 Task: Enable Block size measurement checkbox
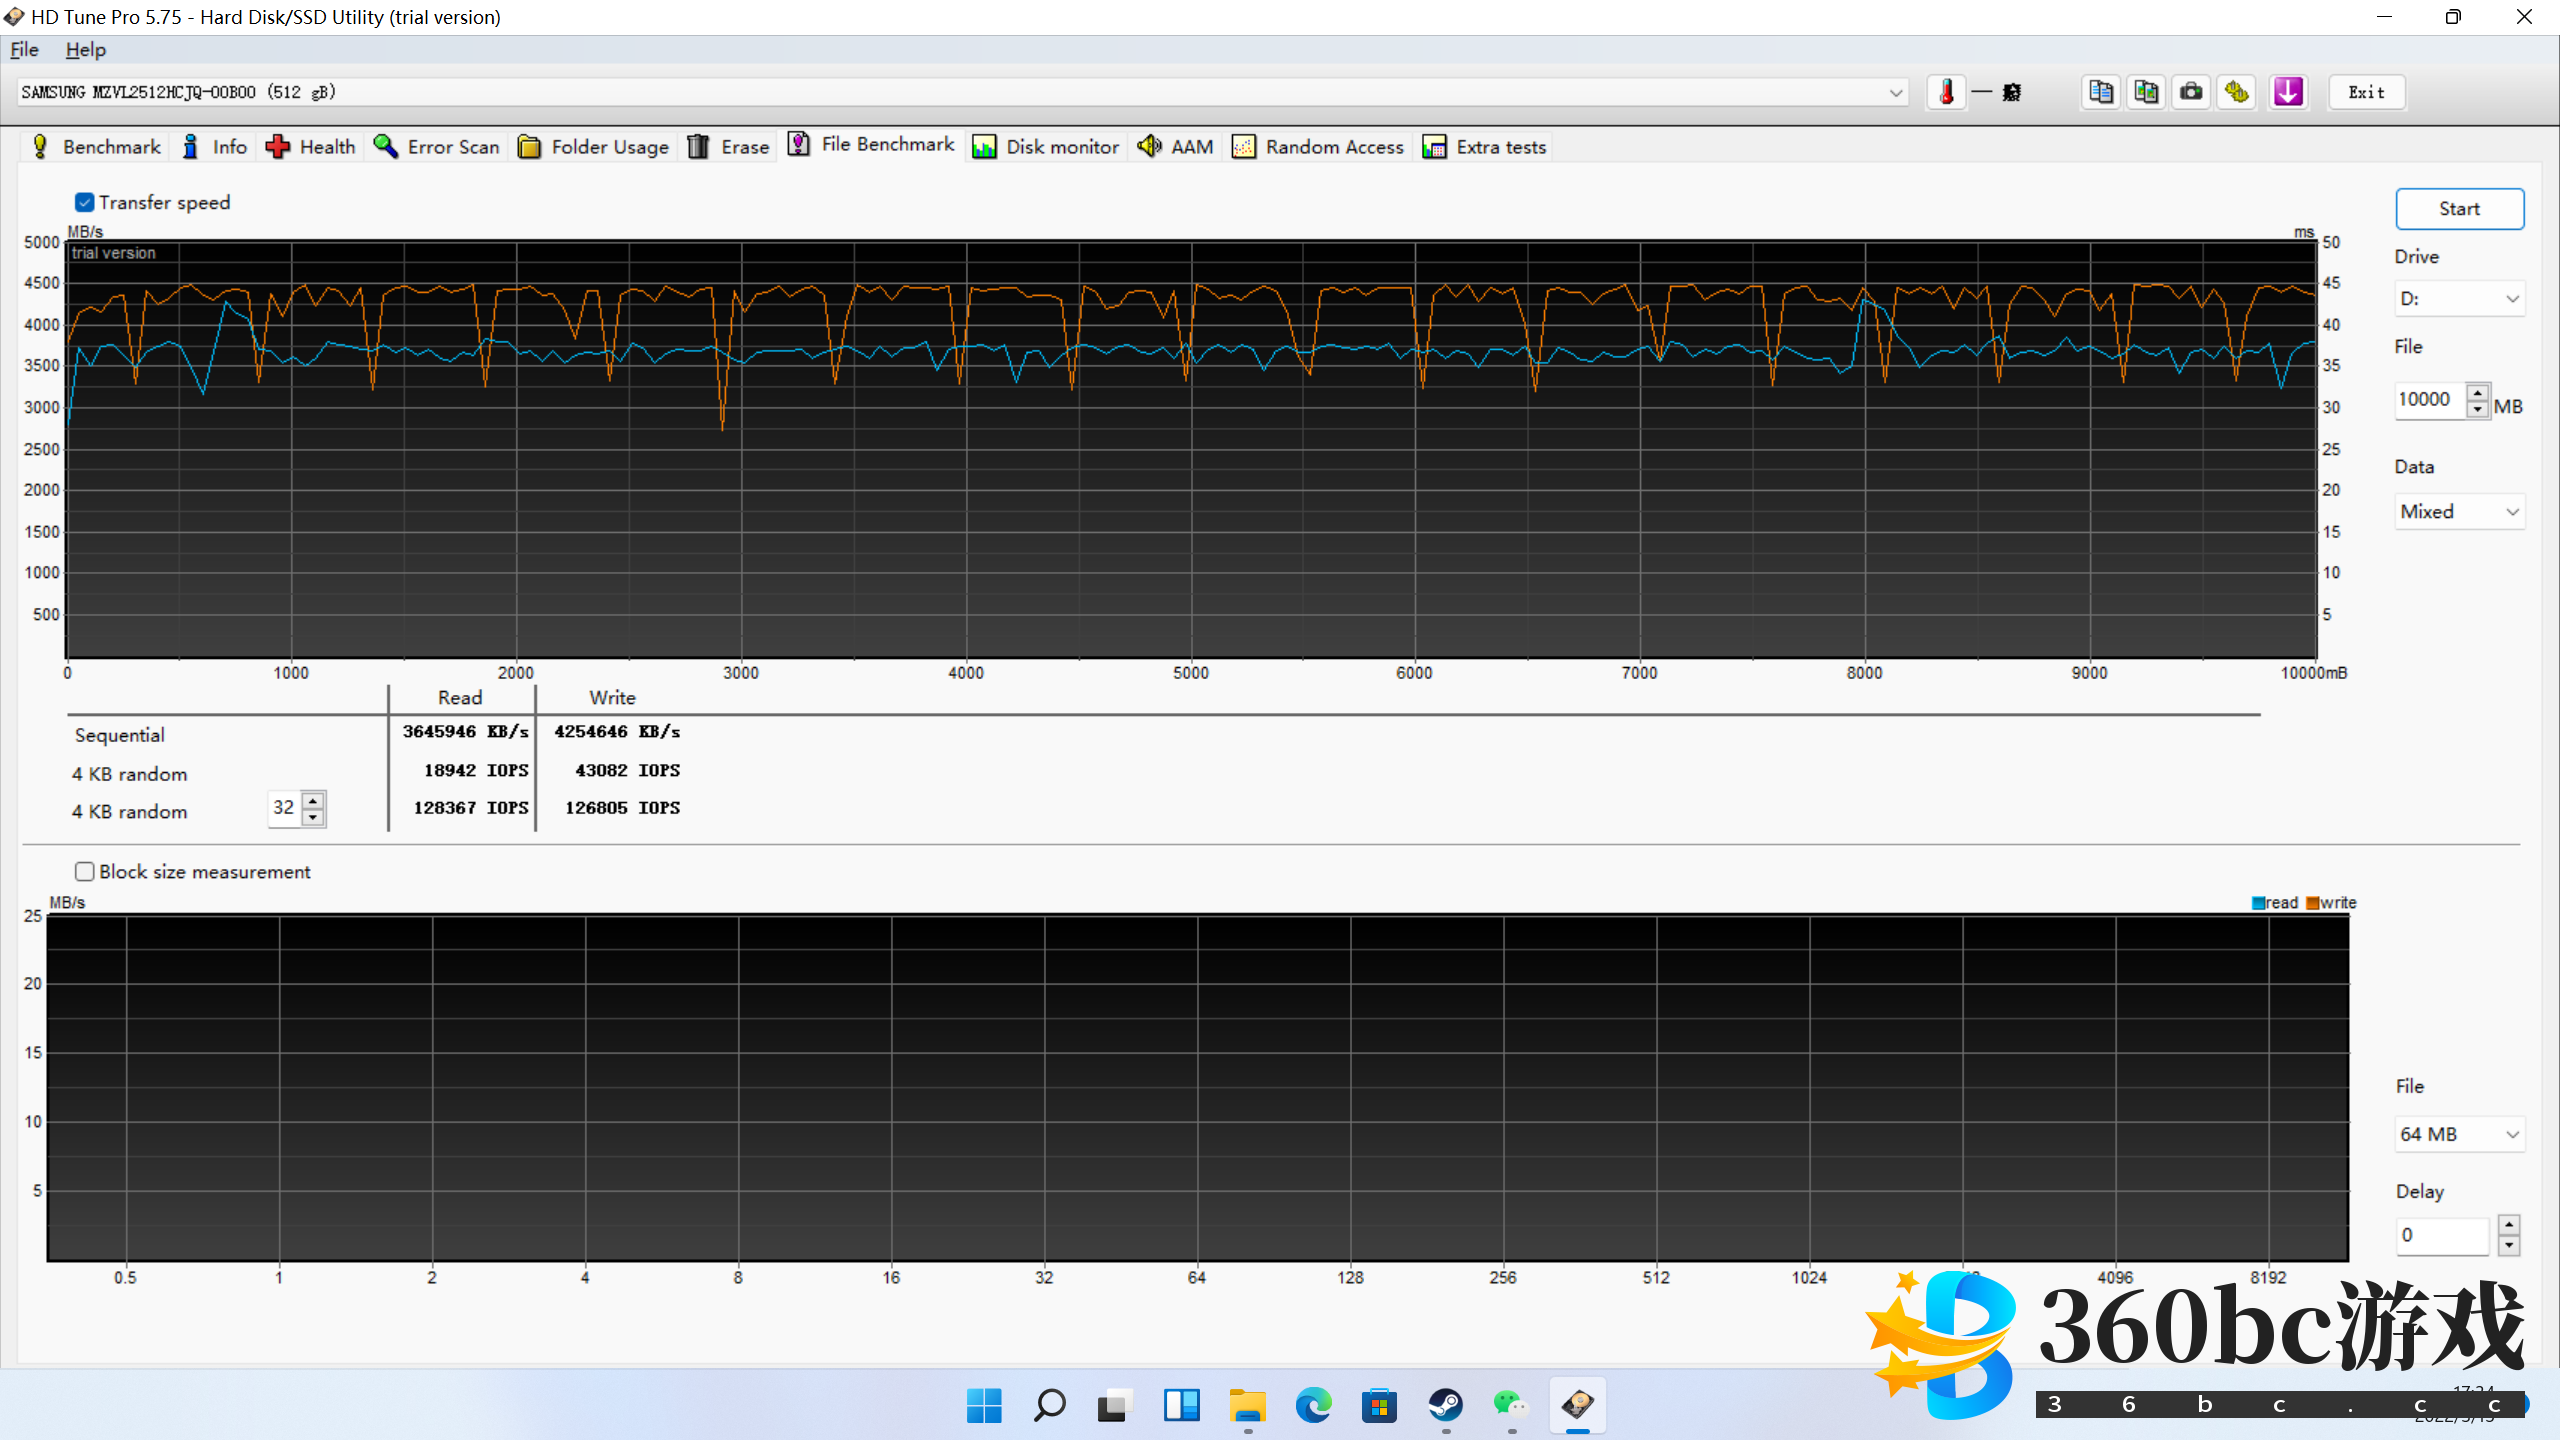click(x=85, y=872)
